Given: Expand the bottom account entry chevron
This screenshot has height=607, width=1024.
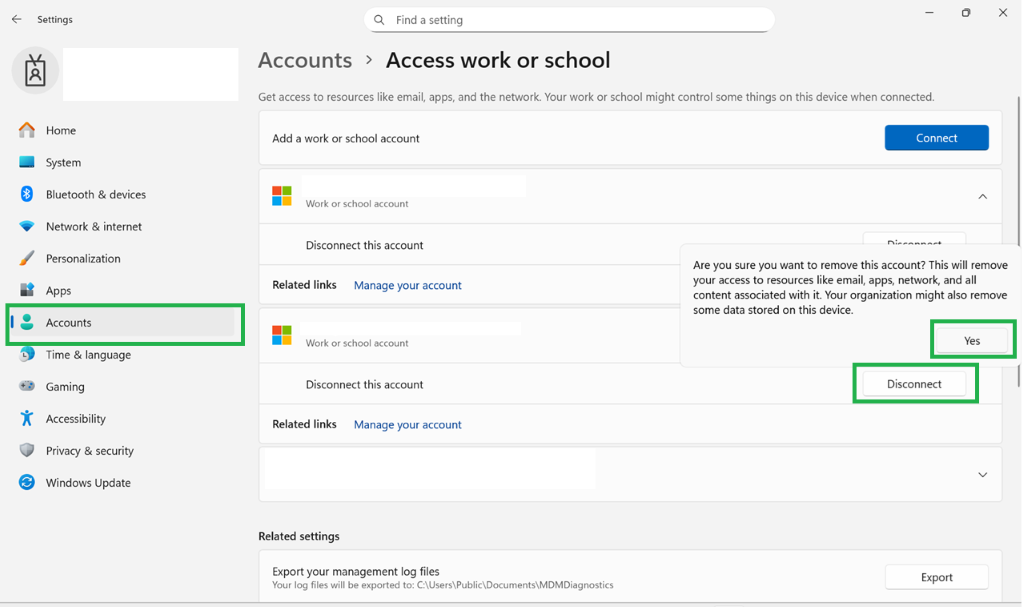Looking at the screenshot, I should click(982, 474).
